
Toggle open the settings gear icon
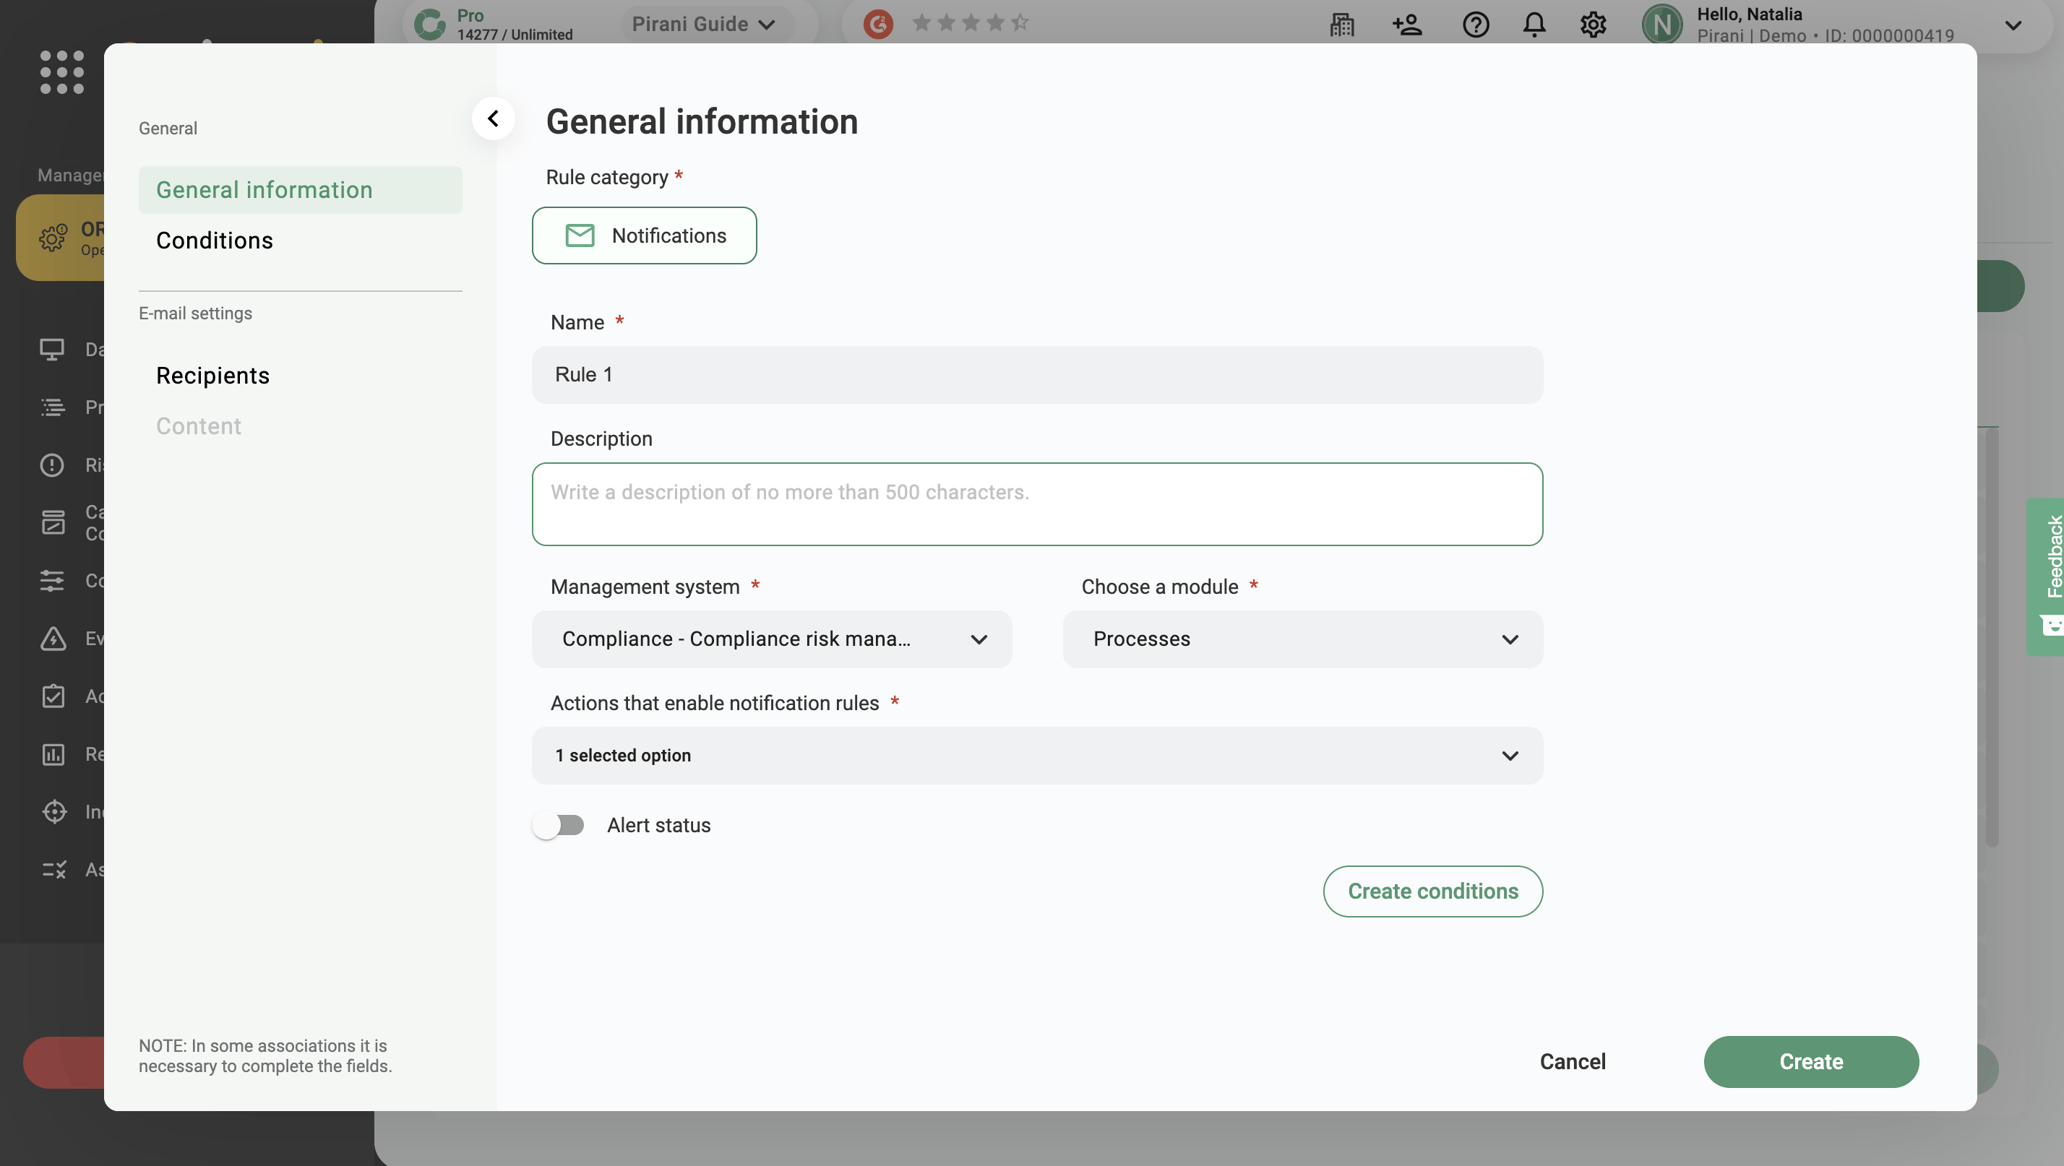click(1593, 24)
